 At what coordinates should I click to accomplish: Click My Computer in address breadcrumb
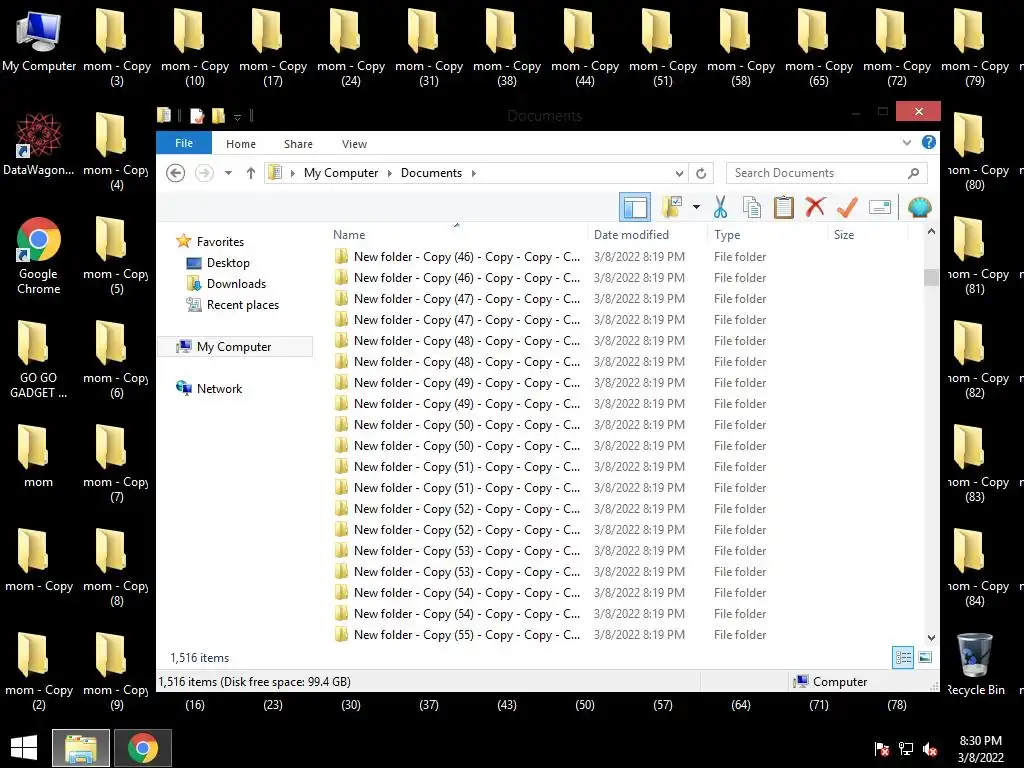pyautogui.click(x=341, y=173)
